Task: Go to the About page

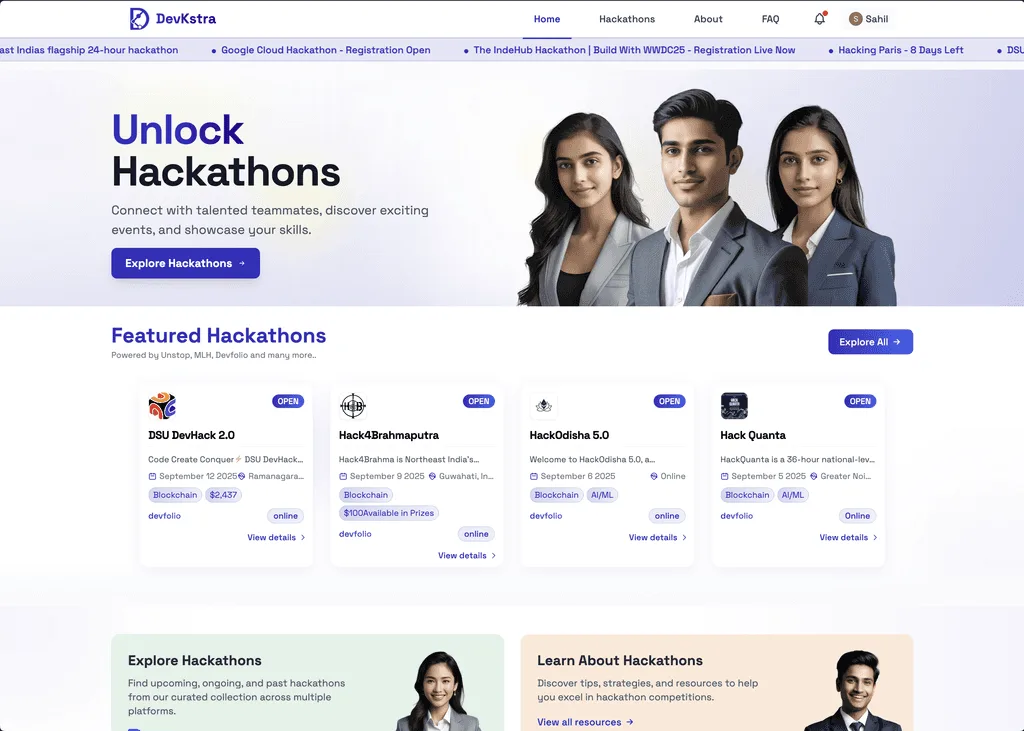Action: [x=708, y=19]
